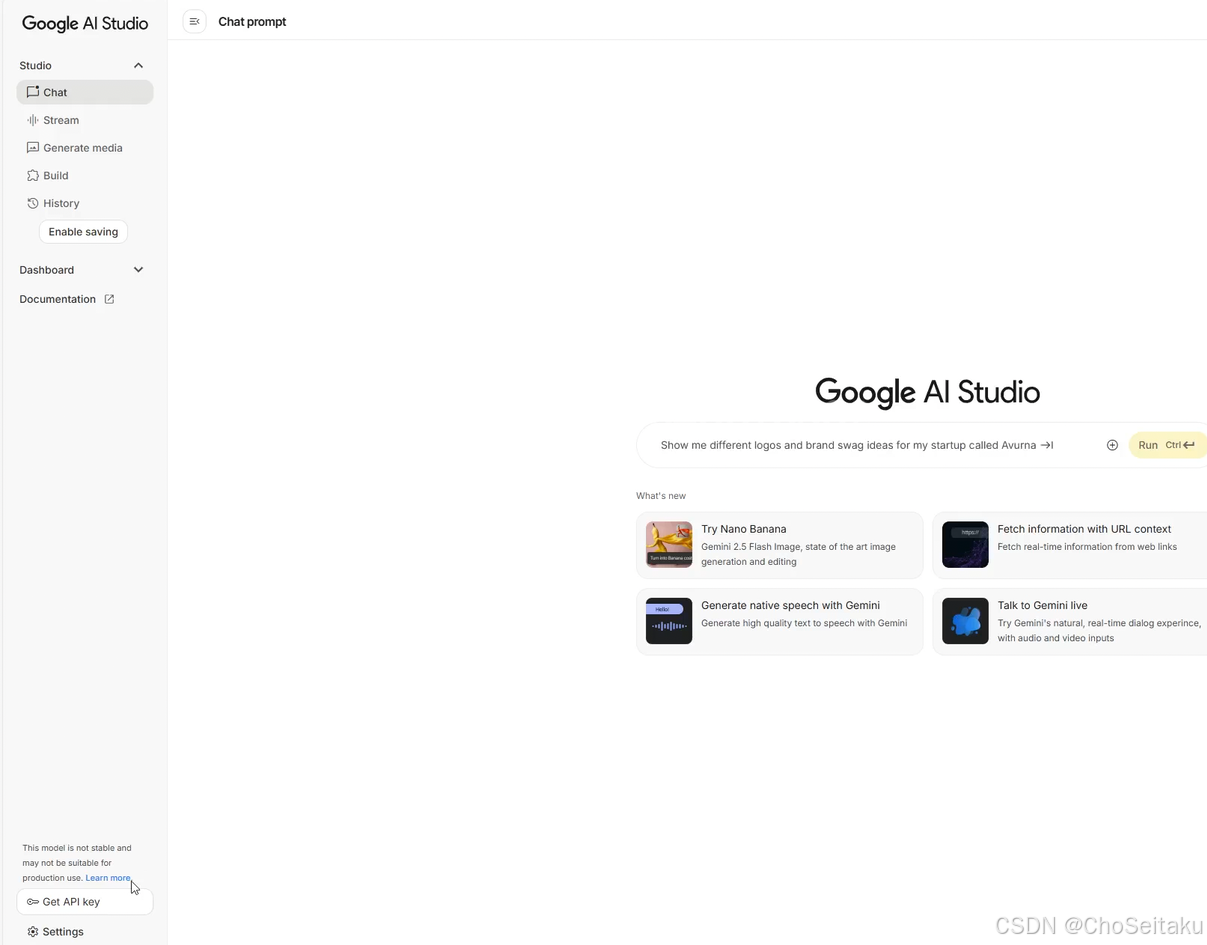Viewport: 1207px width, 945px height.
Task: Click the key icon on Get API key
Action: (x=33, y=902)
